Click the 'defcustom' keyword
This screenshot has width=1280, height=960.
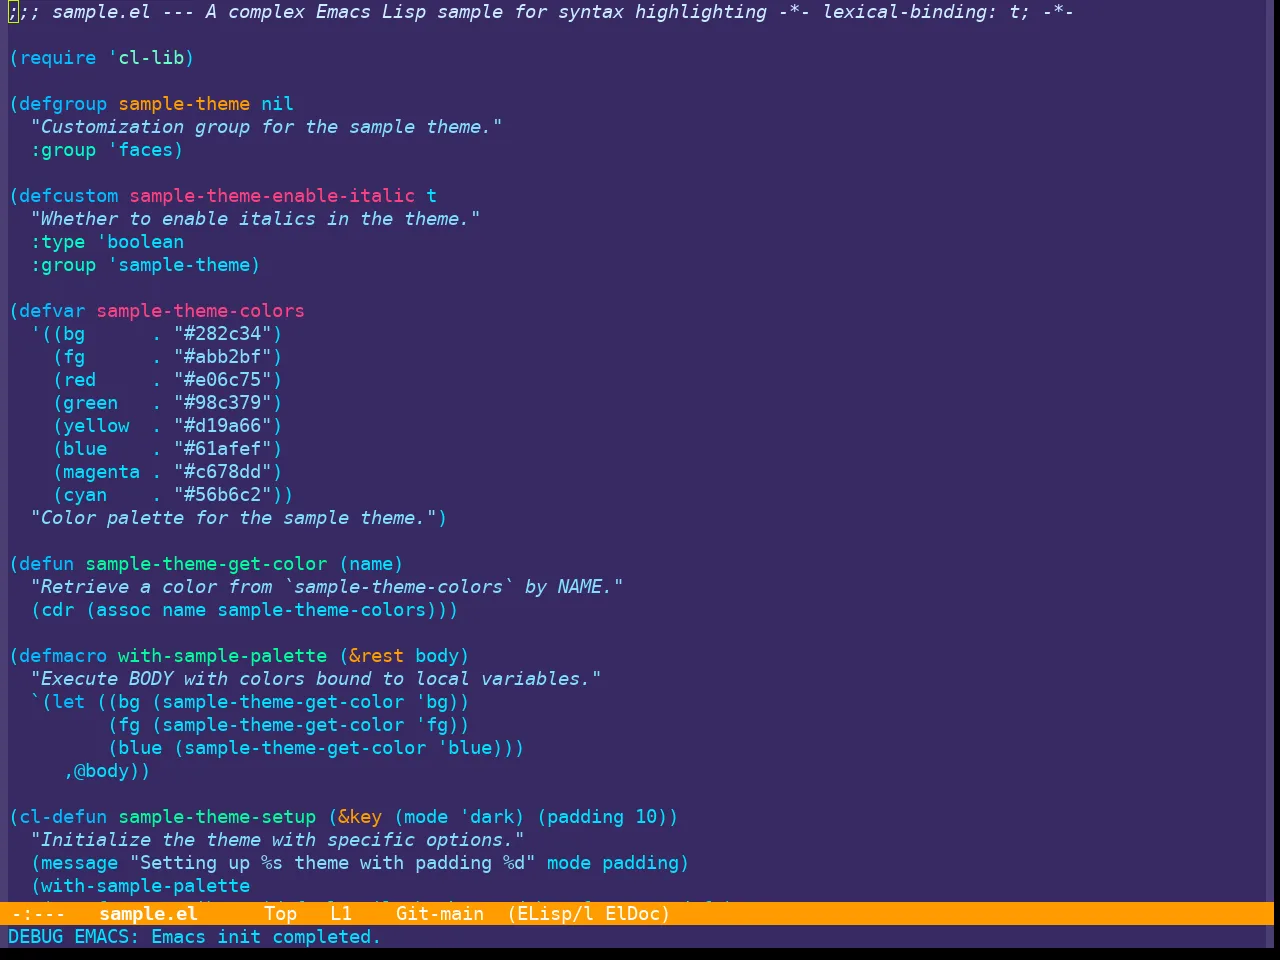tap(69, 196)
